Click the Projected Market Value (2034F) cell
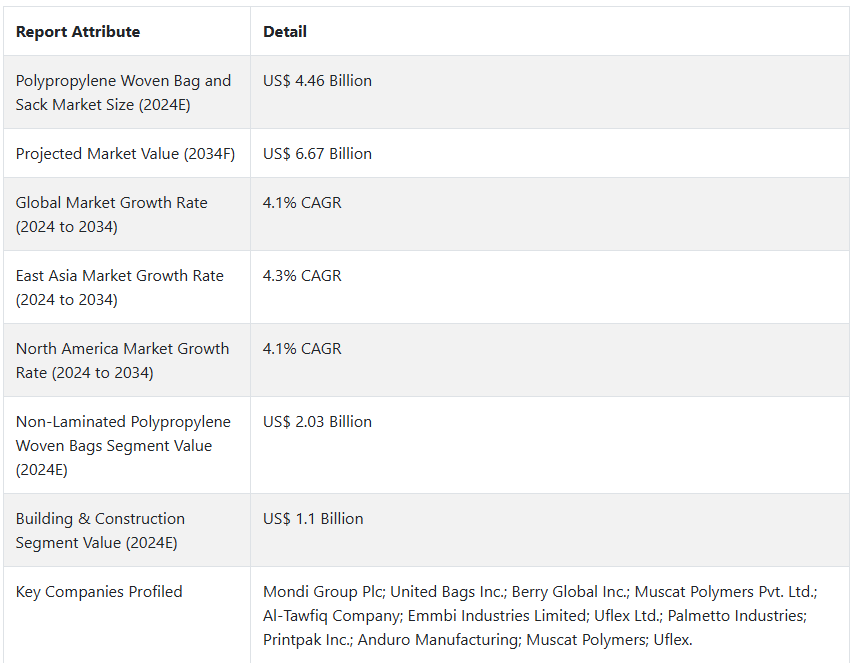853x663 pixels. tap(125, 153)
